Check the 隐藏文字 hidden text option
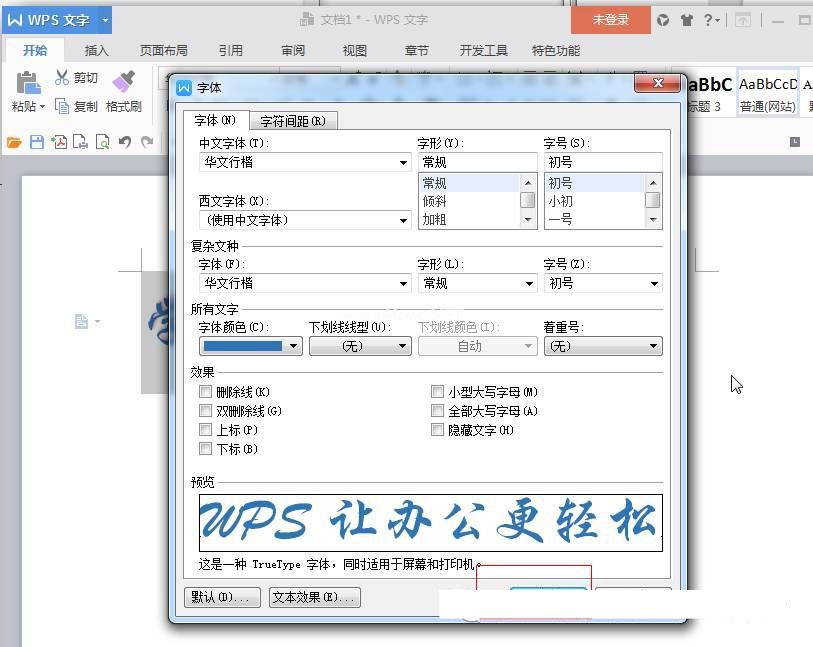813x647 pixels. click(438, 430)
